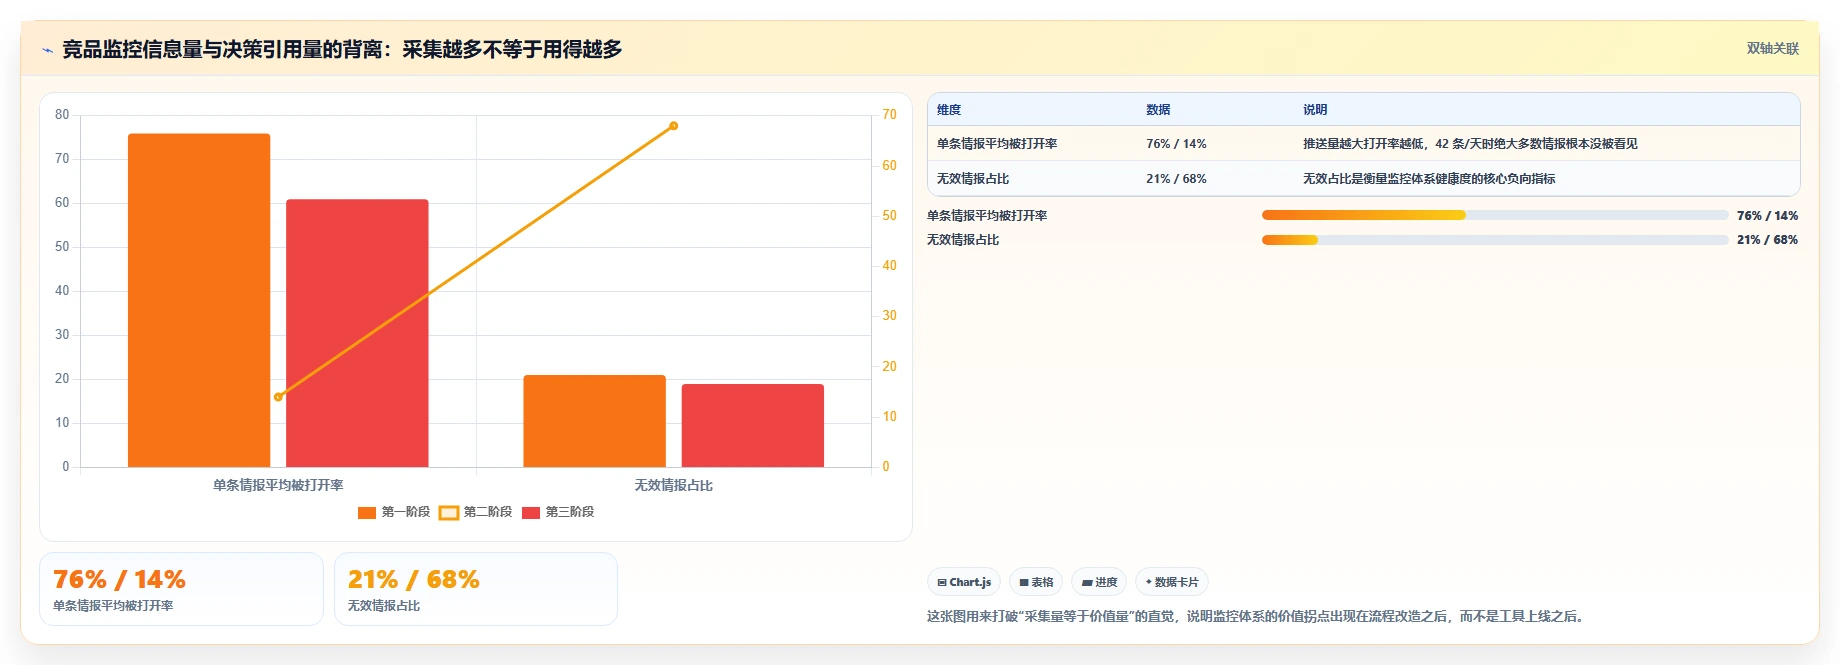Click the Chart.js tag
Image resolution: width=1840 pixels, height=665 pixels.
(x=964, y=582)
